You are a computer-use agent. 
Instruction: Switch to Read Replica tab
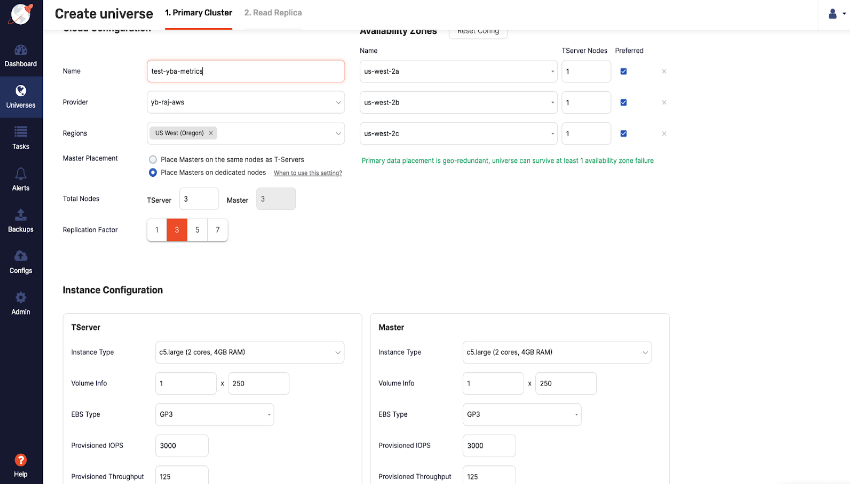pyautogui.click(x=273, y=13)
